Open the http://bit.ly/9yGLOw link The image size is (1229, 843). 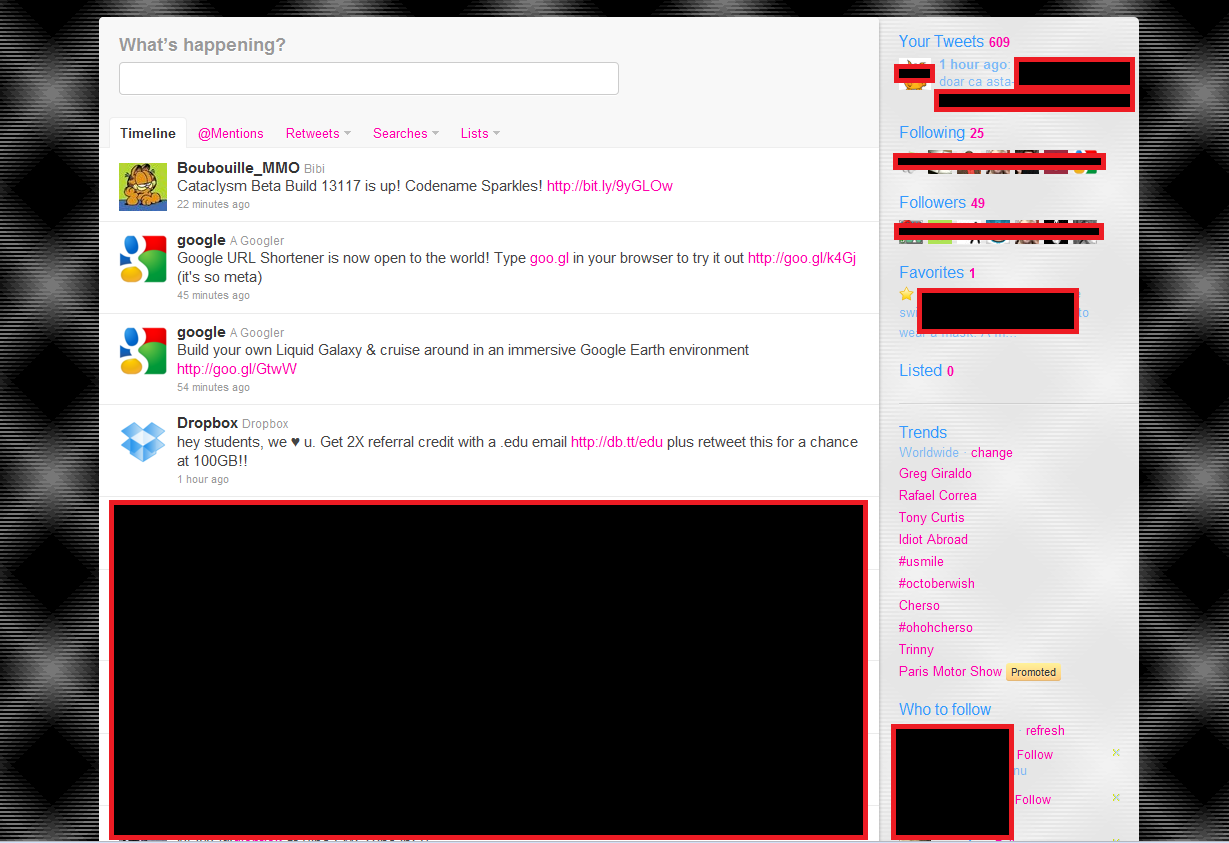click(609, 186)
